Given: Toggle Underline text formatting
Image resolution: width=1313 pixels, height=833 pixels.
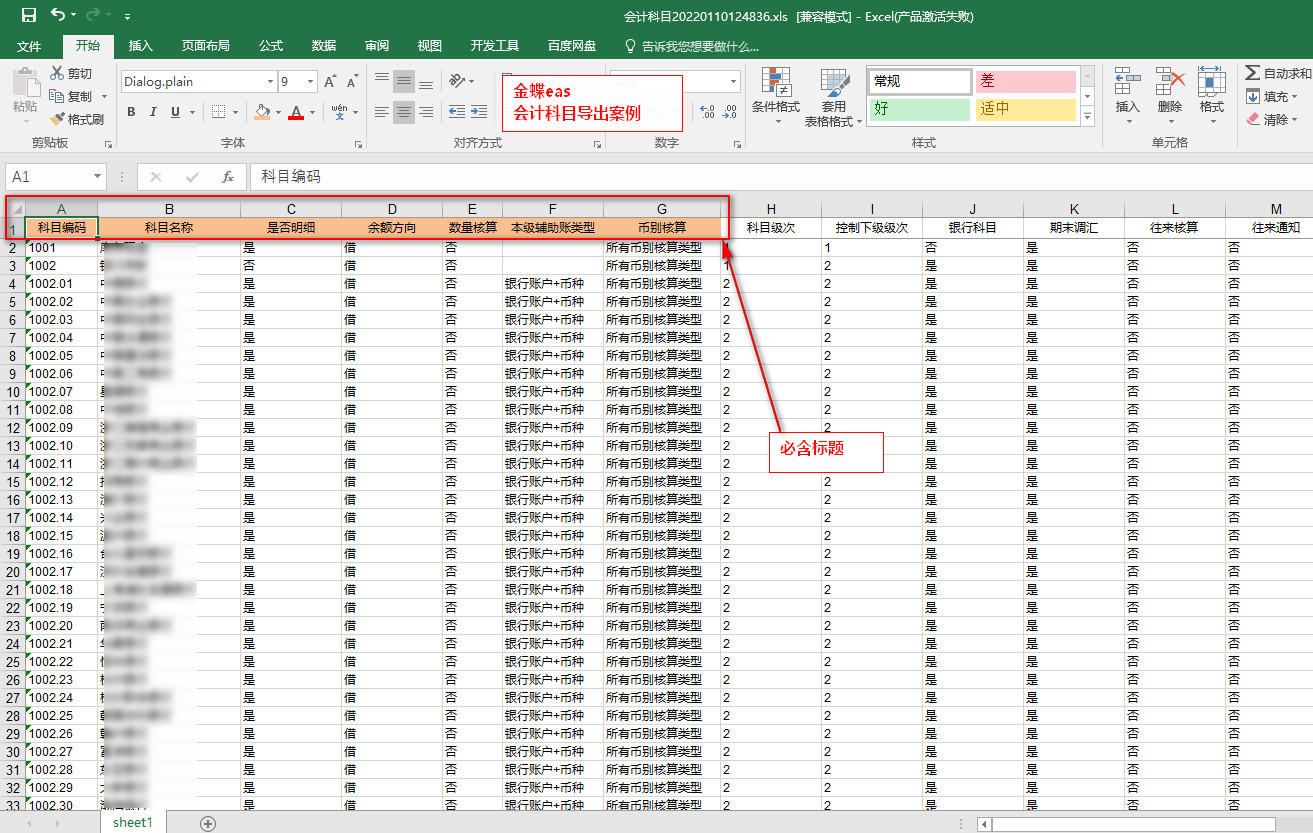Looking at the screenshot, I should (x=176, y=112).
